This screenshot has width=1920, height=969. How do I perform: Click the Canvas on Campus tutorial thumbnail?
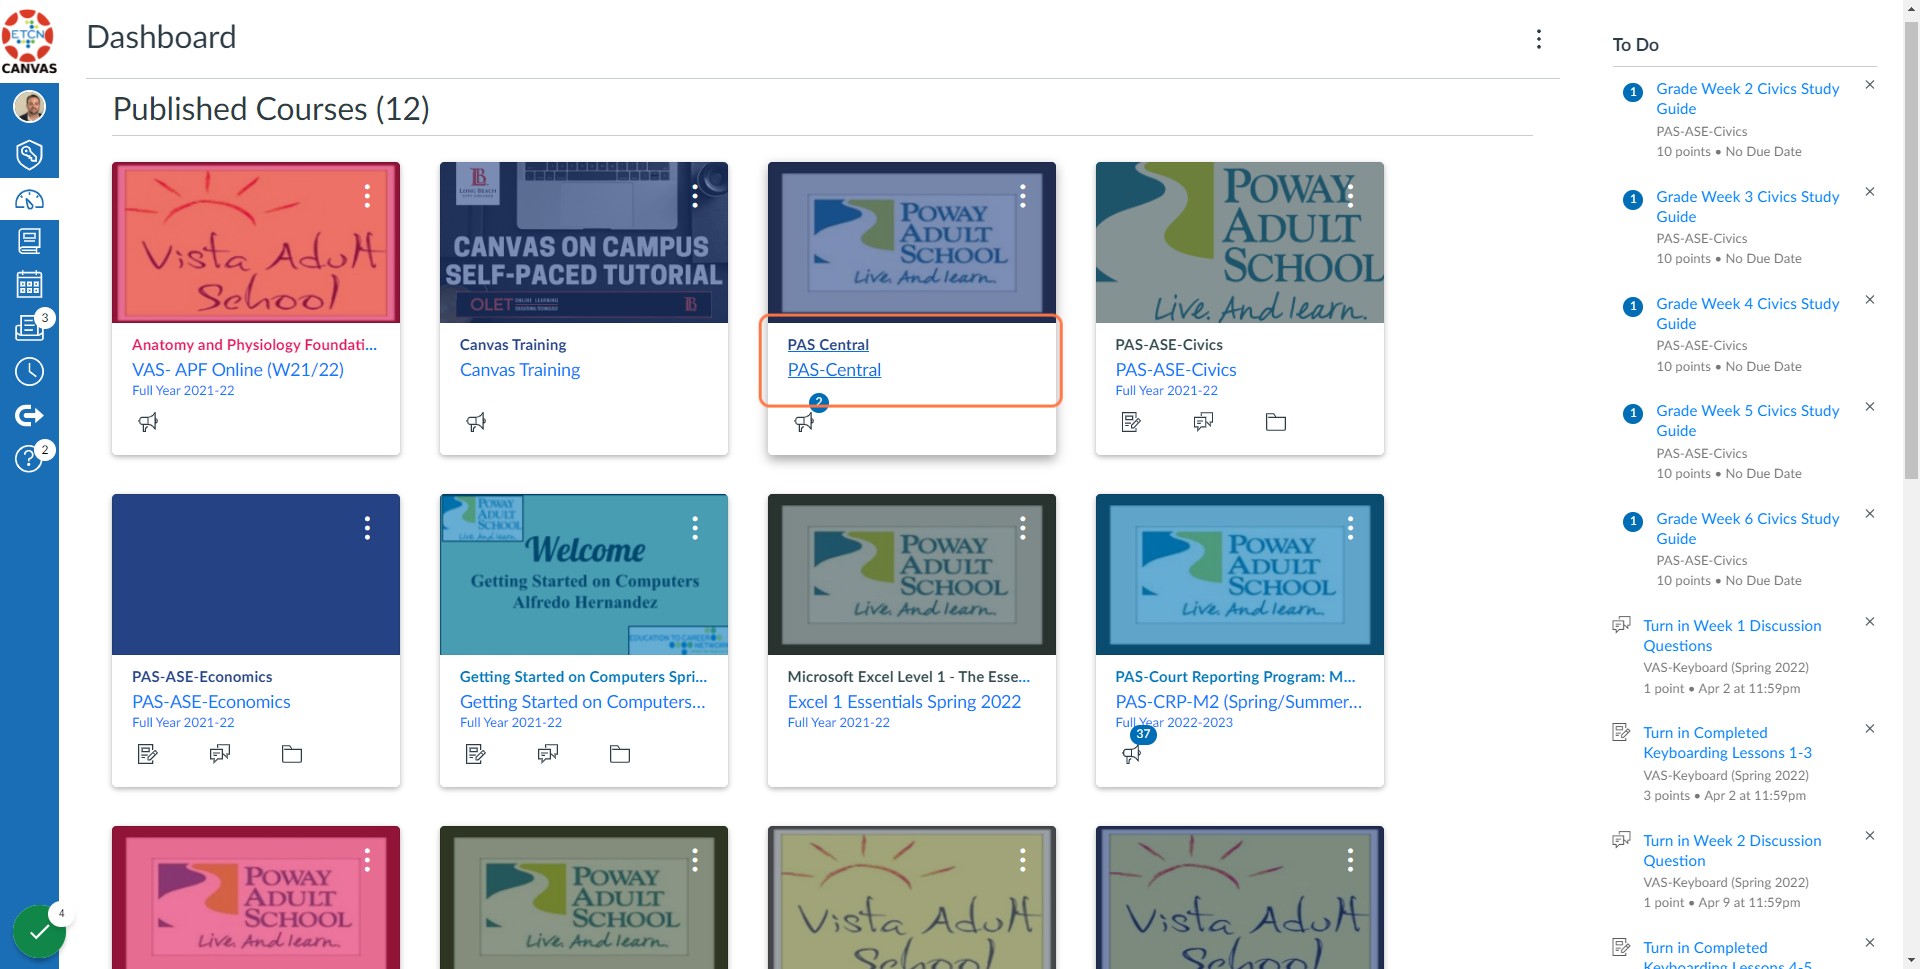pos(584,242)
